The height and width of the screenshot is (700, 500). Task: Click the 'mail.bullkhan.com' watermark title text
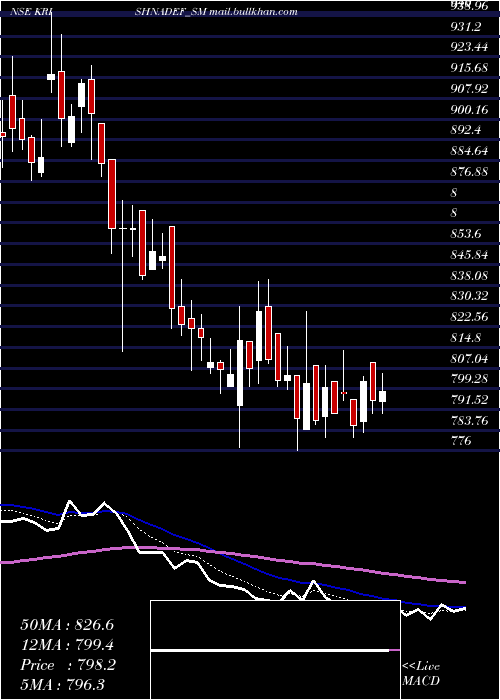click(254, 12)
